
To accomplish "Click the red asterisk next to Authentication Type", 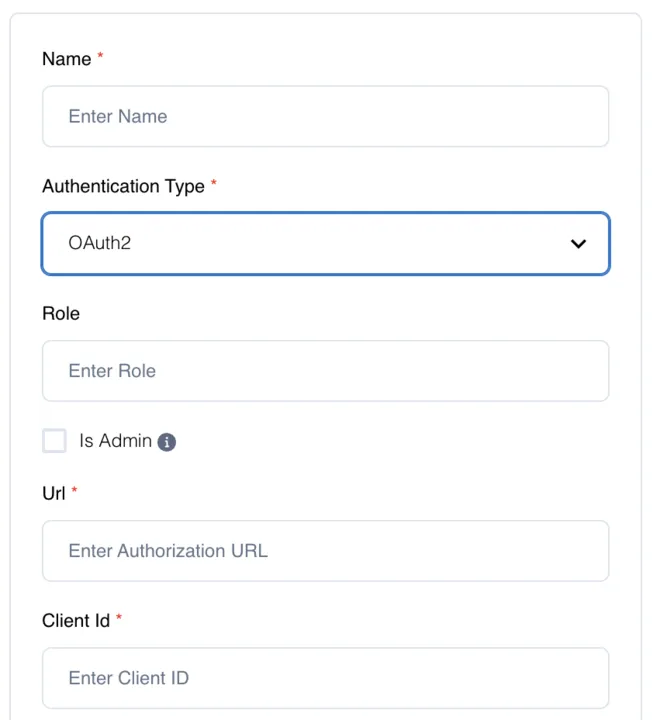I will tap(214, 183).
